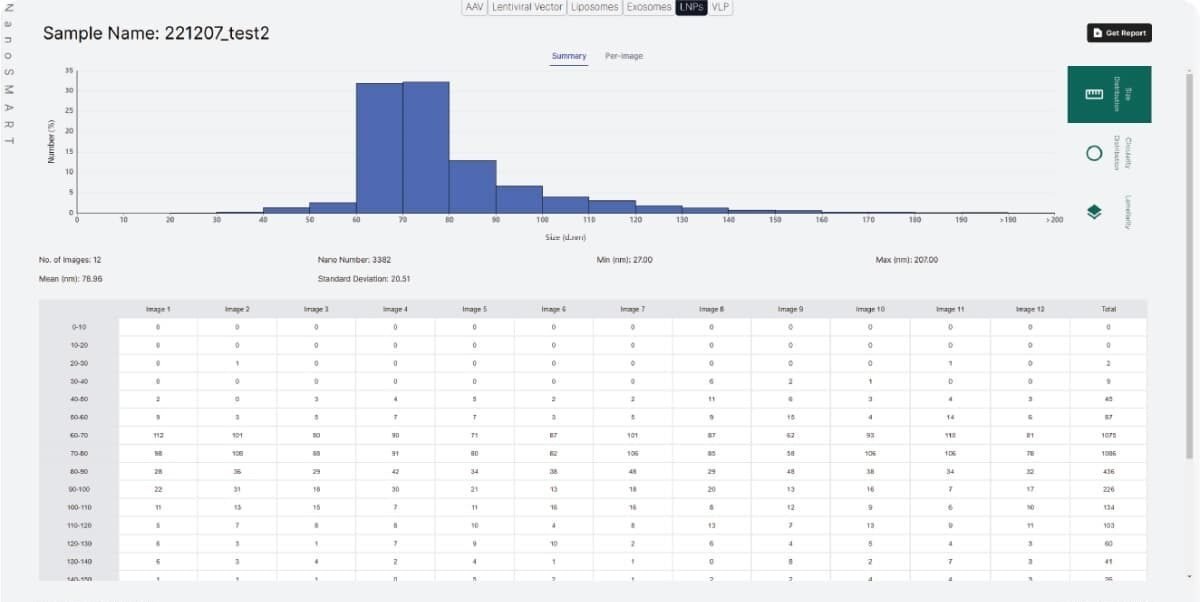Click the 60-70 histogram bar
Viewport: 1200px width, 602px height.
coord(379,148)
